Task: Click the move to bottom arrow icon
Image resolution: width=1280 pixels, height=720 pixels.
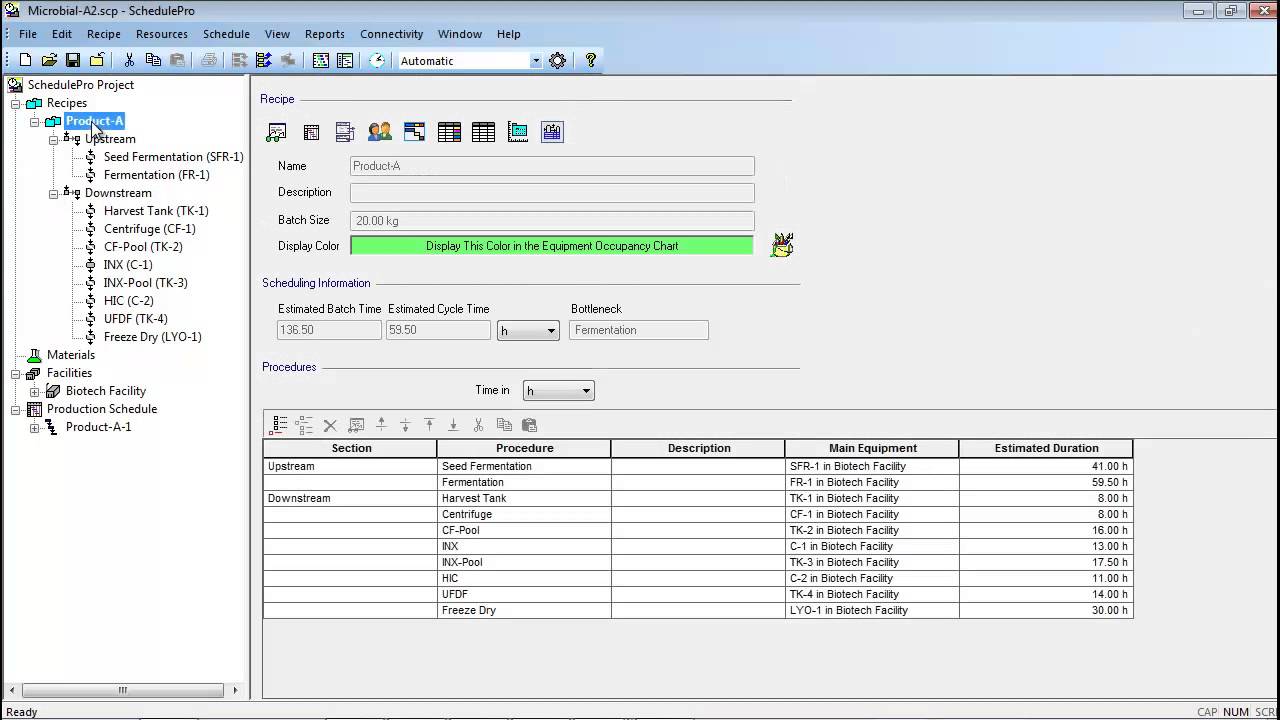Action: coord(453,425)
